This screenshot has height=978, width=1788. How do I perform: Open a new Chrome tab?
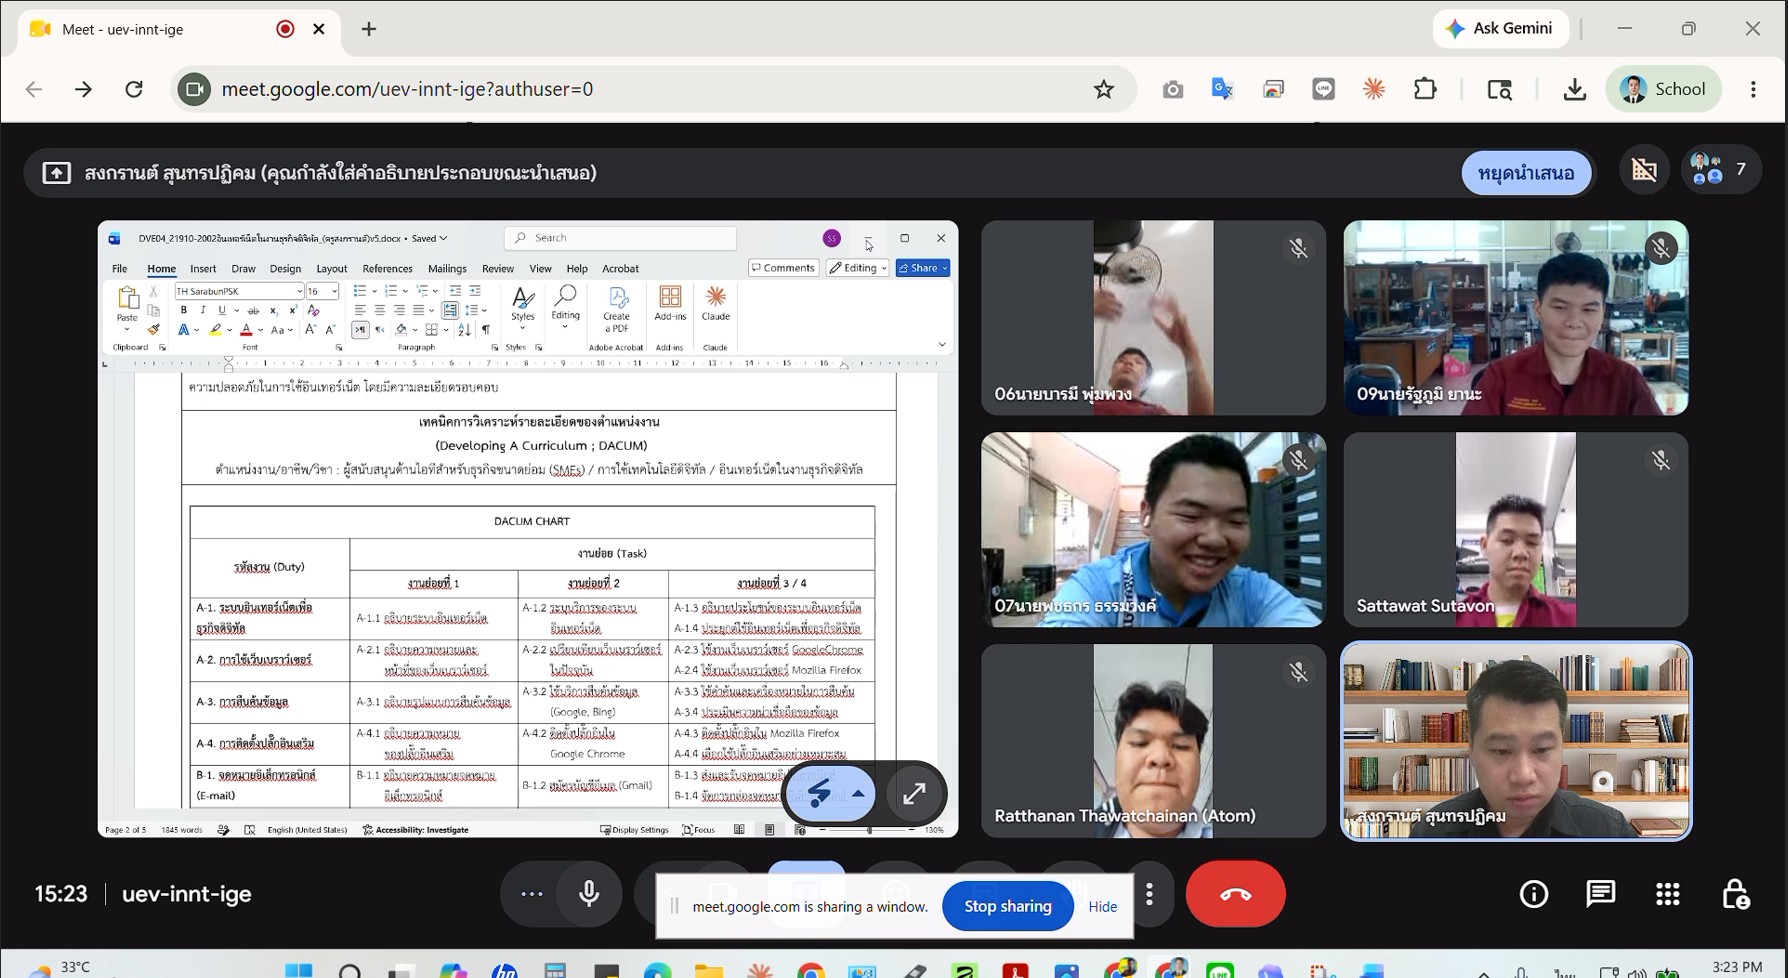pyautogui.click(x=369, y=29)
